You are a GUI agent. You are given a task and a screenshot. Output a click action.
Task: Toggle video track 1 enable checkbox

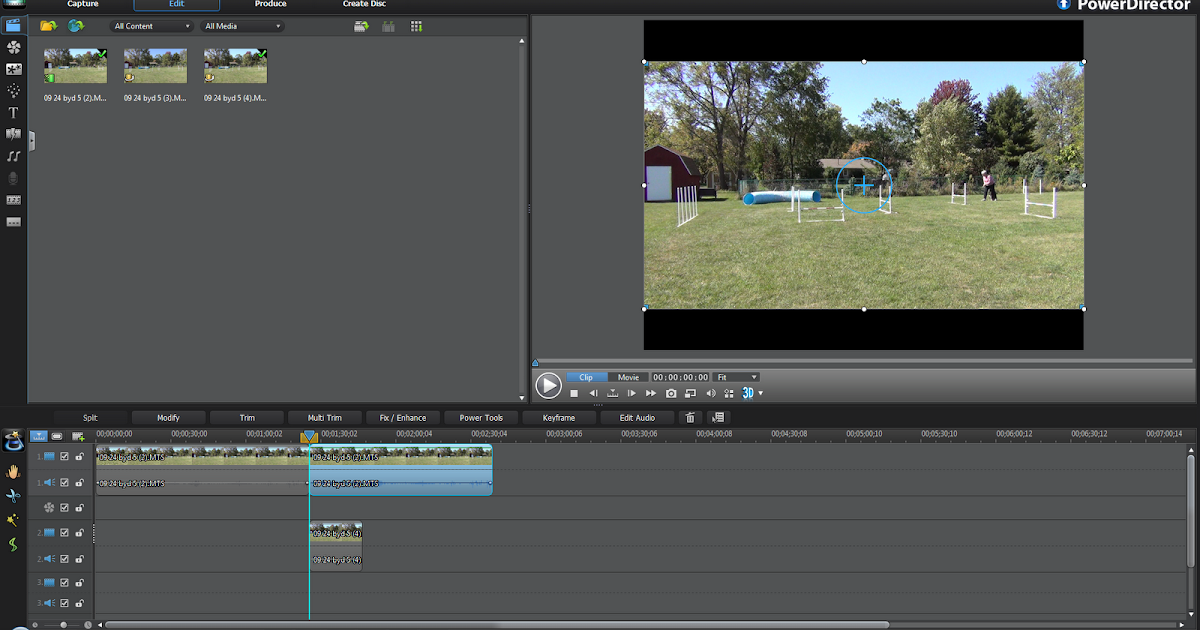point(64,456)
